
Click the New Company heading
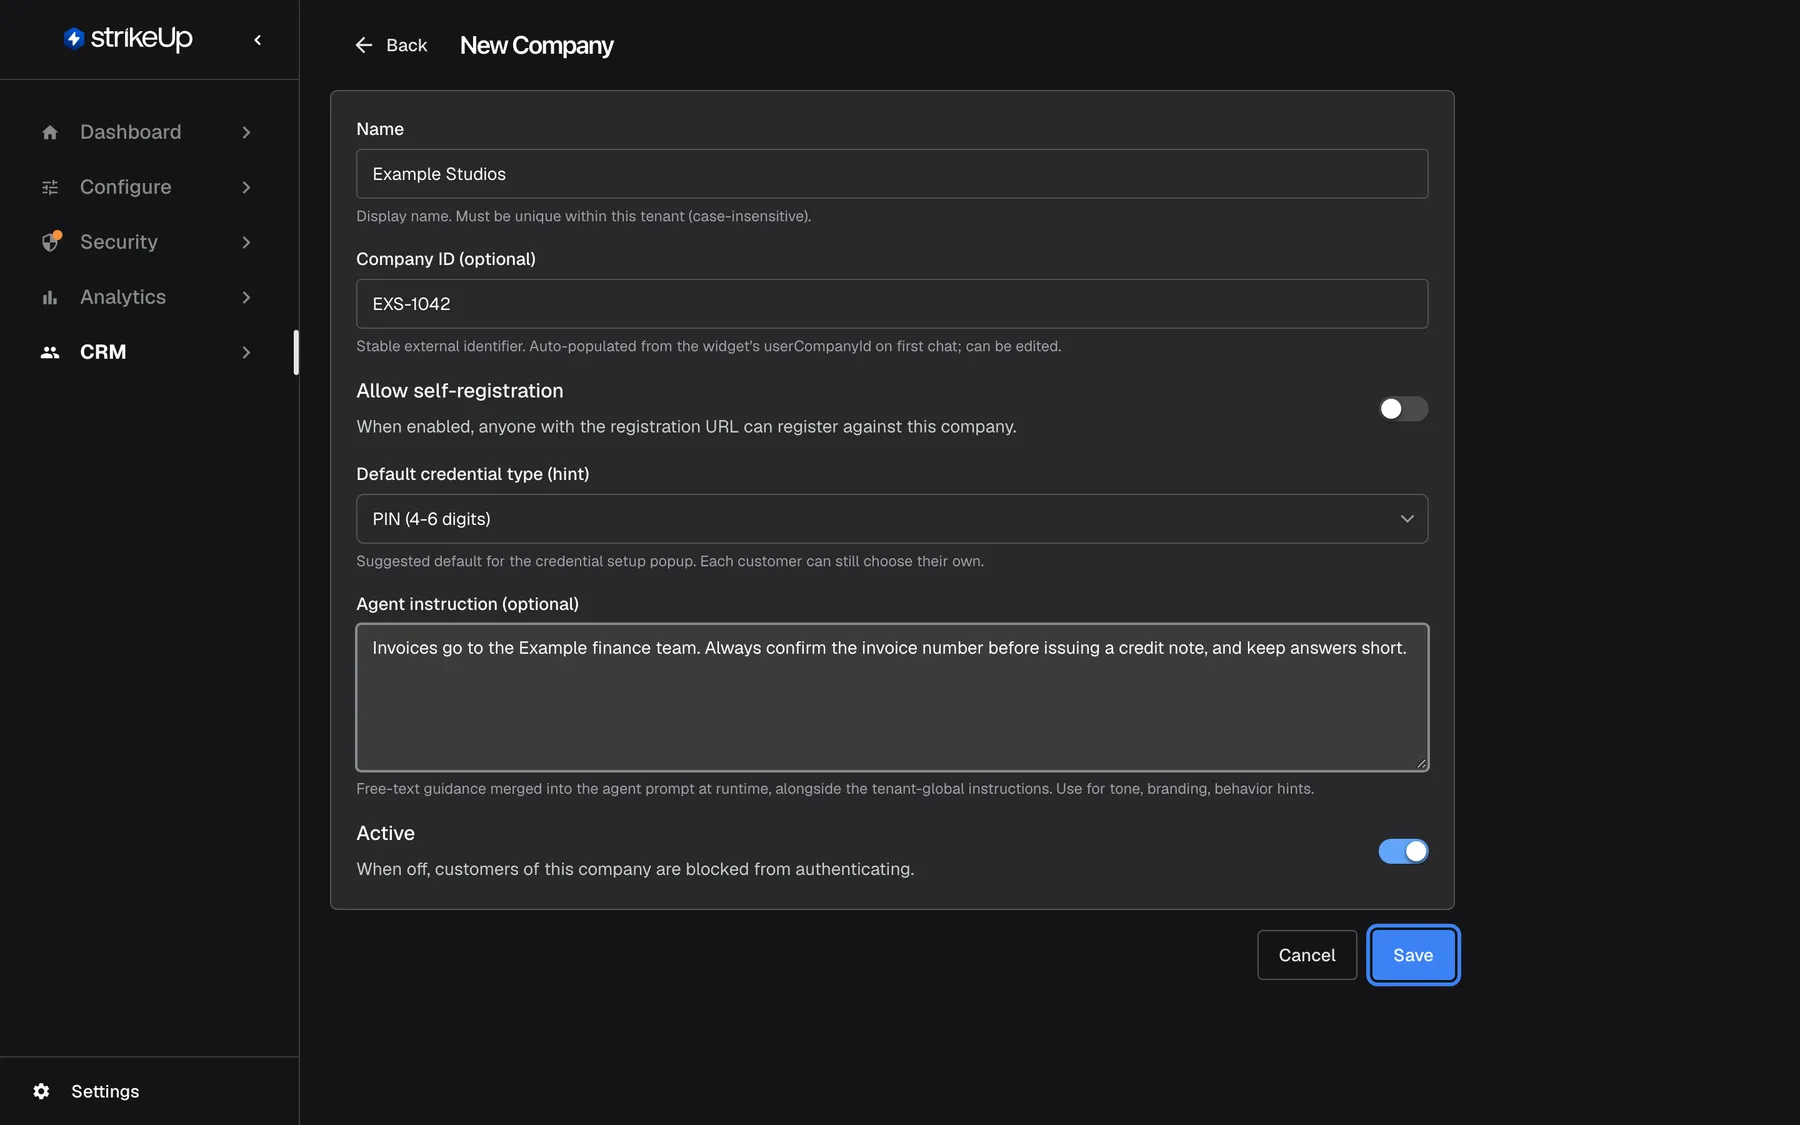(537, 45)
